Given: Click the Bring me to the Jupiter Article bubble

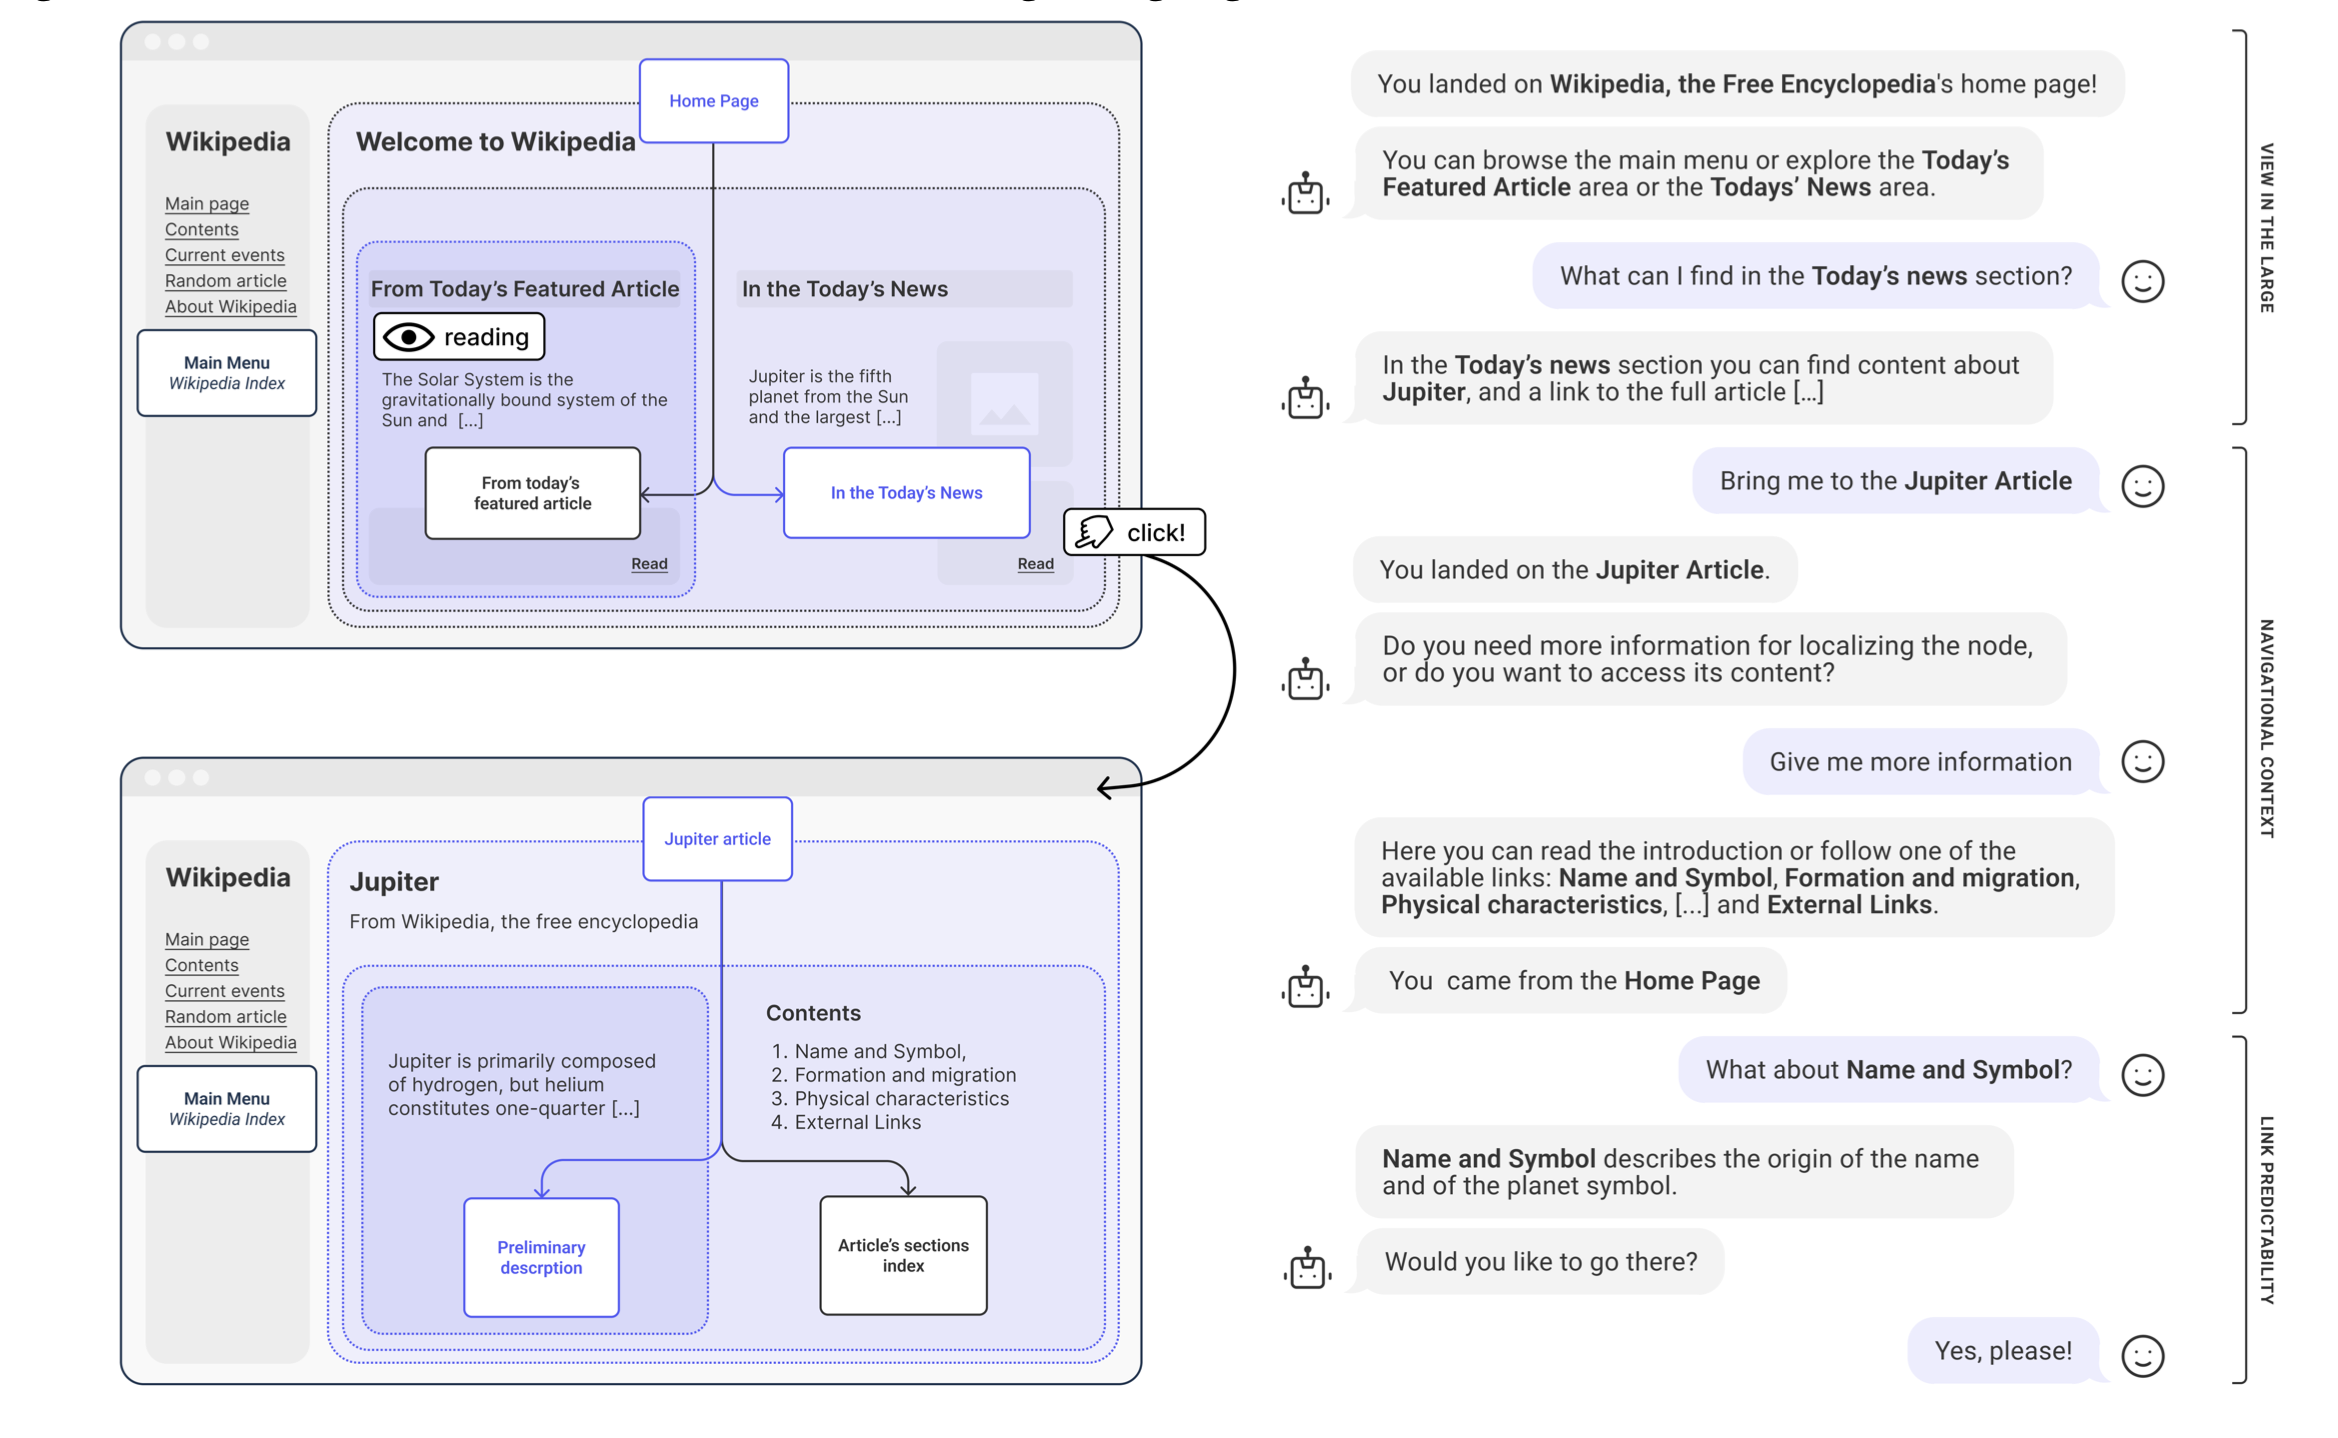Looking at the screenshot, I should 1895,481.
